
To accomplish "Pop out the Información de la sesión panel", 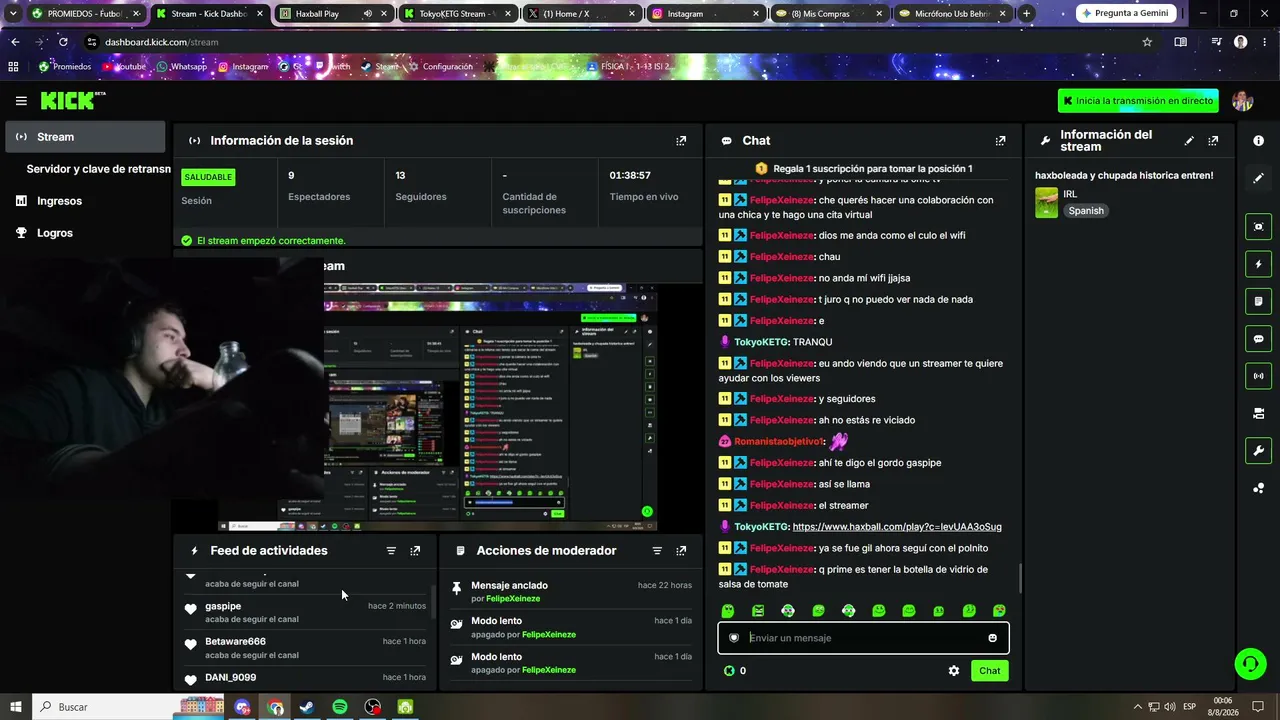I will 681,141.
